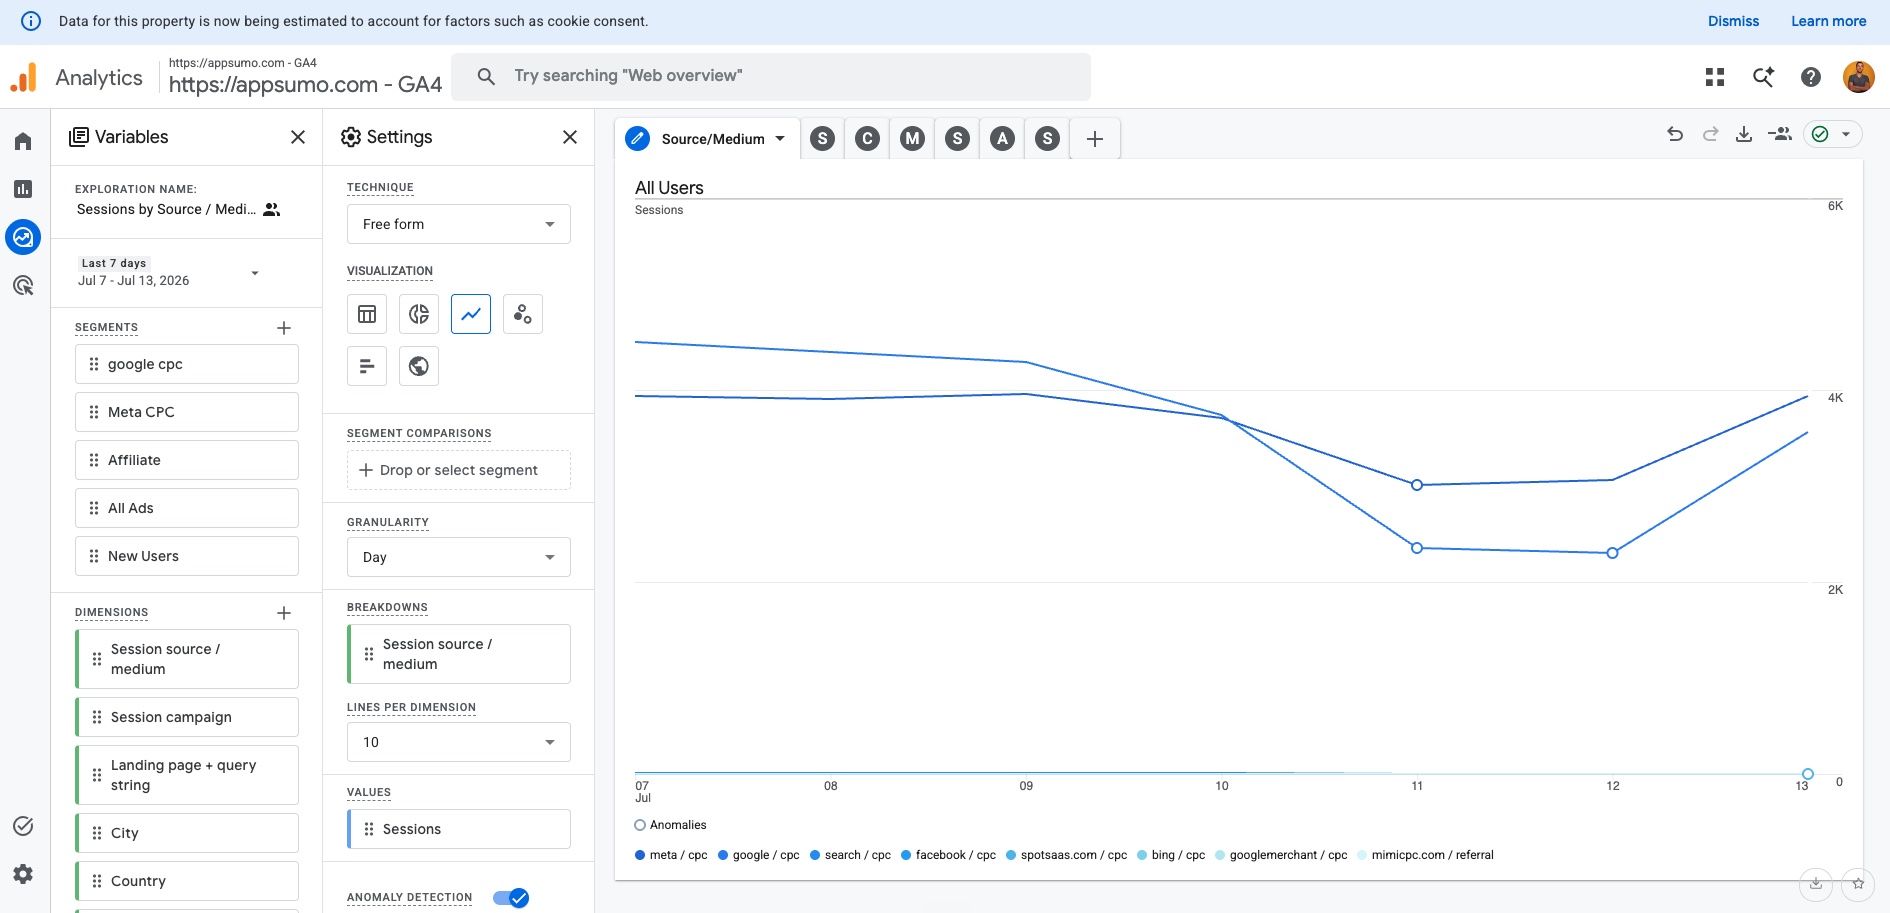Click the Analytics logo
The width and height of the screenshot is (1890, 913).
pos(23,77)
